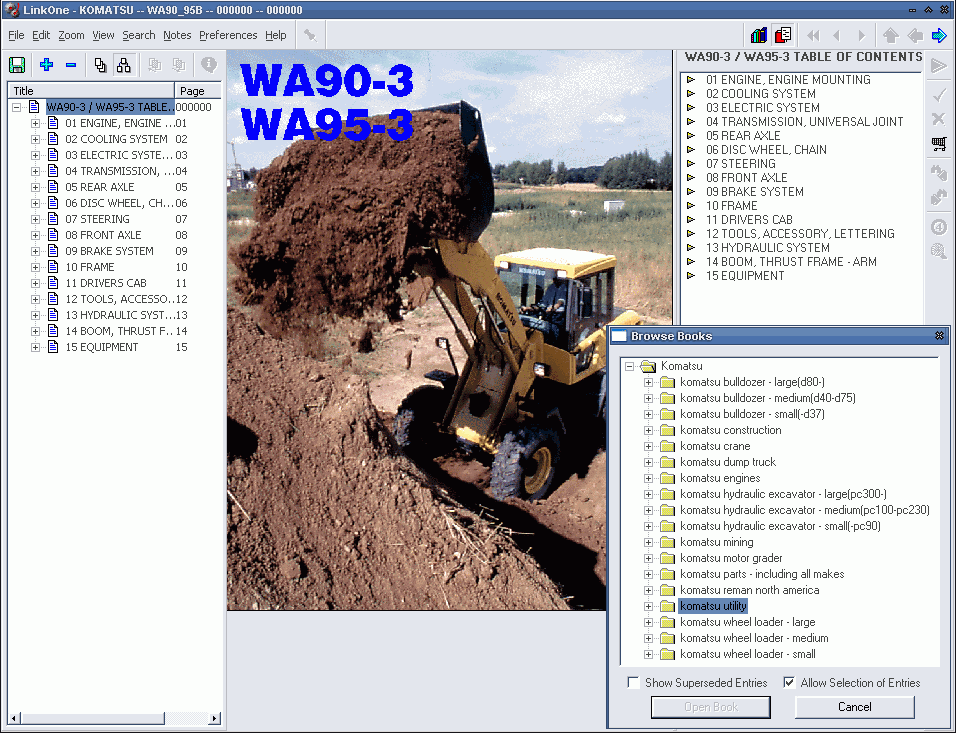This screenshot has height=733, width=956.
Task: Open the Search menu
Action: pos(139,35)
